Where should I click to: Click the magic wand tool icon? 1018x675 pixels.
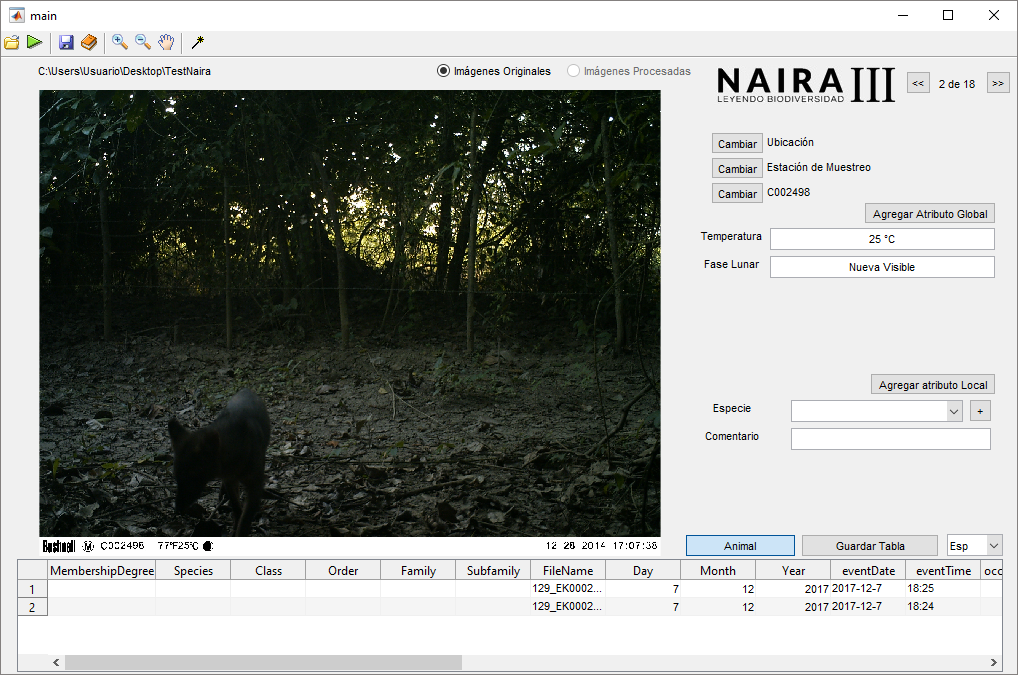tap(198, 42)
